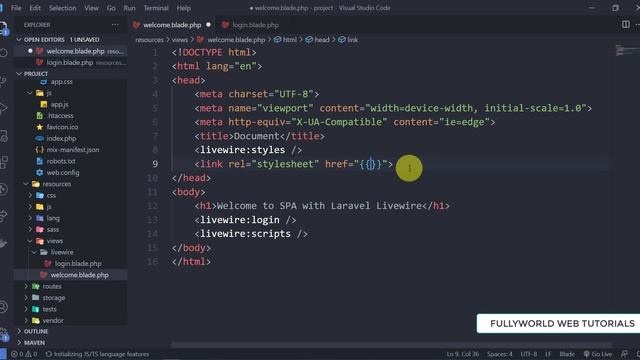Image resolution: width=640 pixels, height=360 pixels.
Task: Click the horizontal editor scrollbar
Action: (391, 345)
